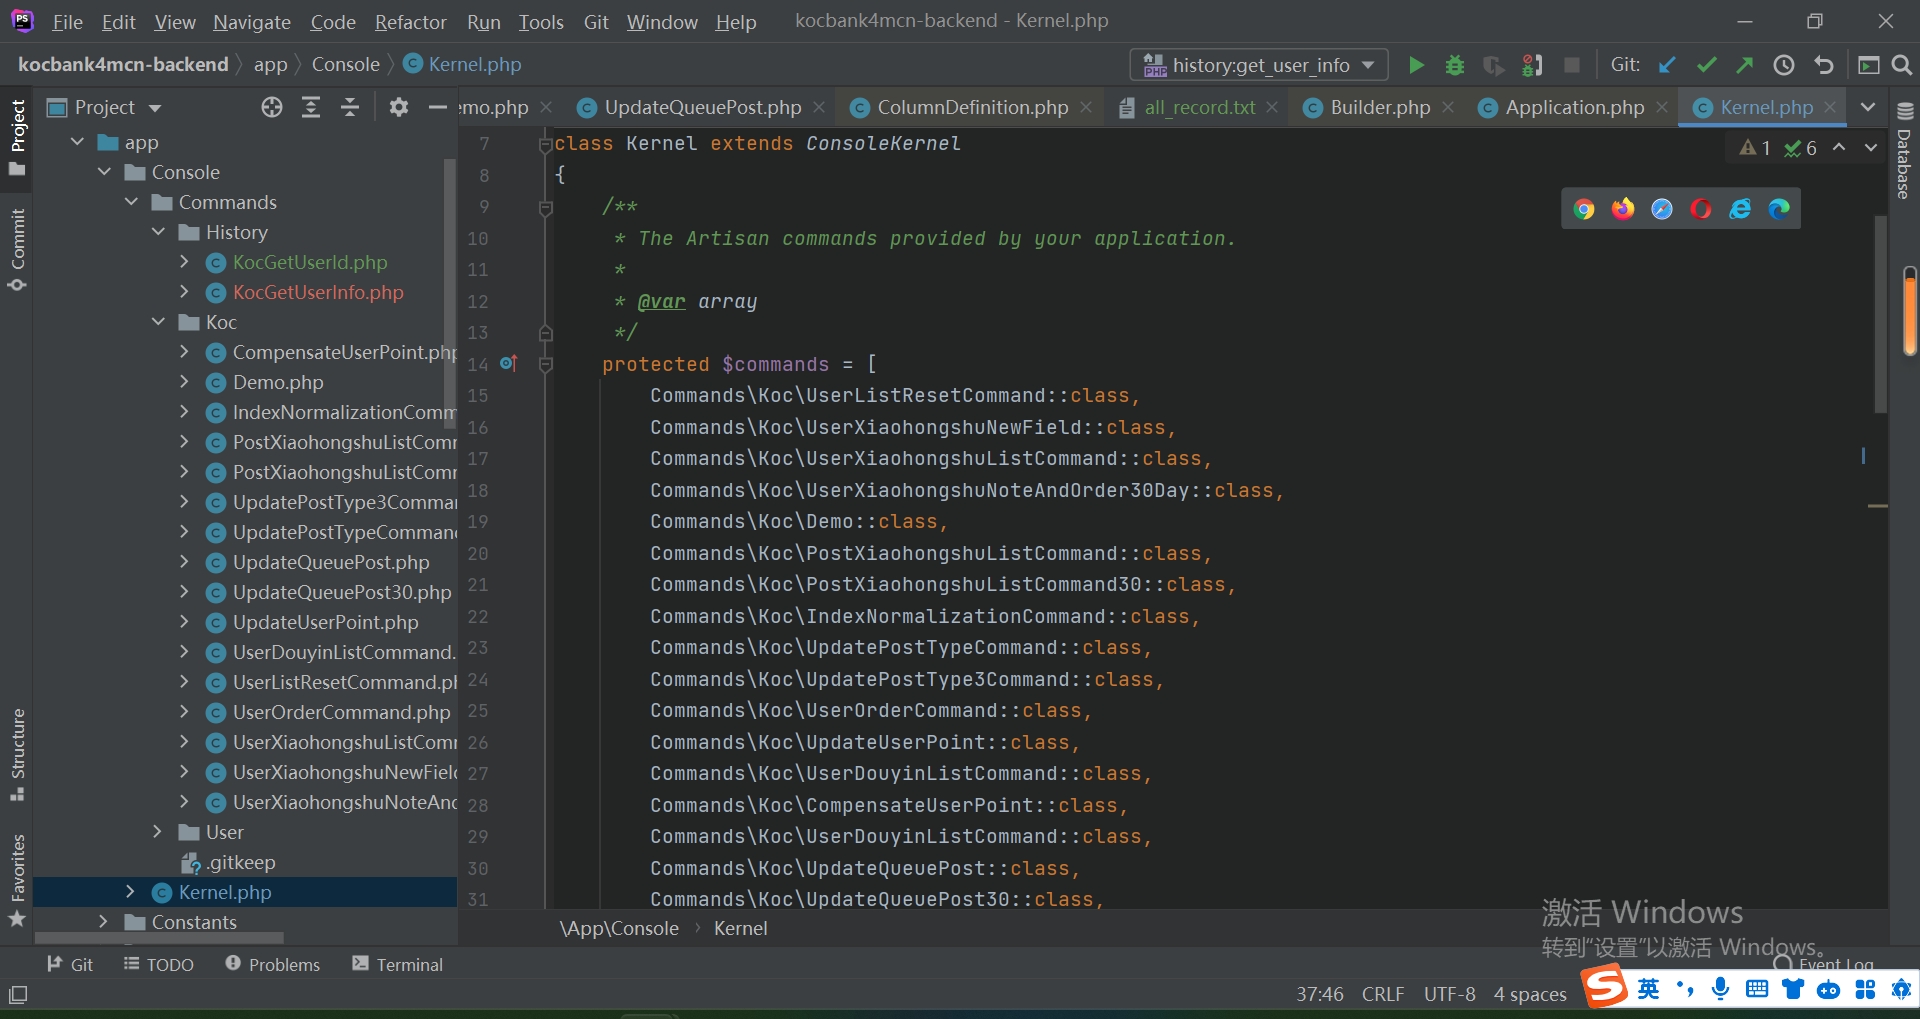1920x1019 pixels.
Task: Run with coverage icon
Action: 1494,65
